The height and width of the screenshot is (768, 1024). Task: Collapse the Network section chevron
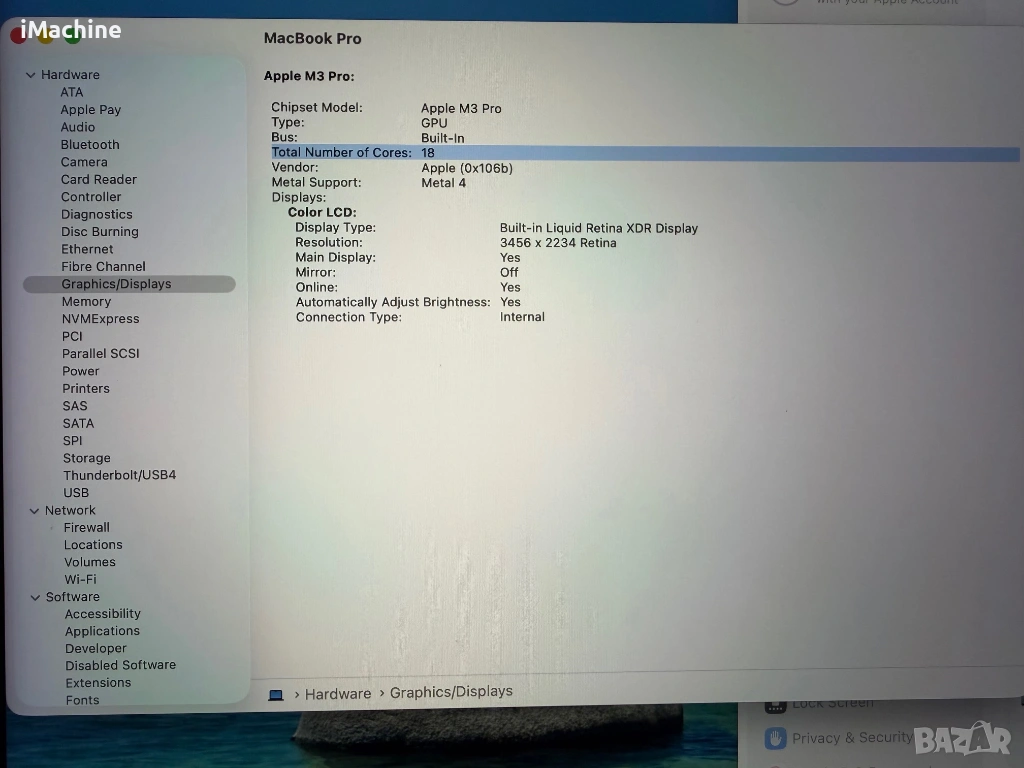pyautogui.click(x=35, y=510)
